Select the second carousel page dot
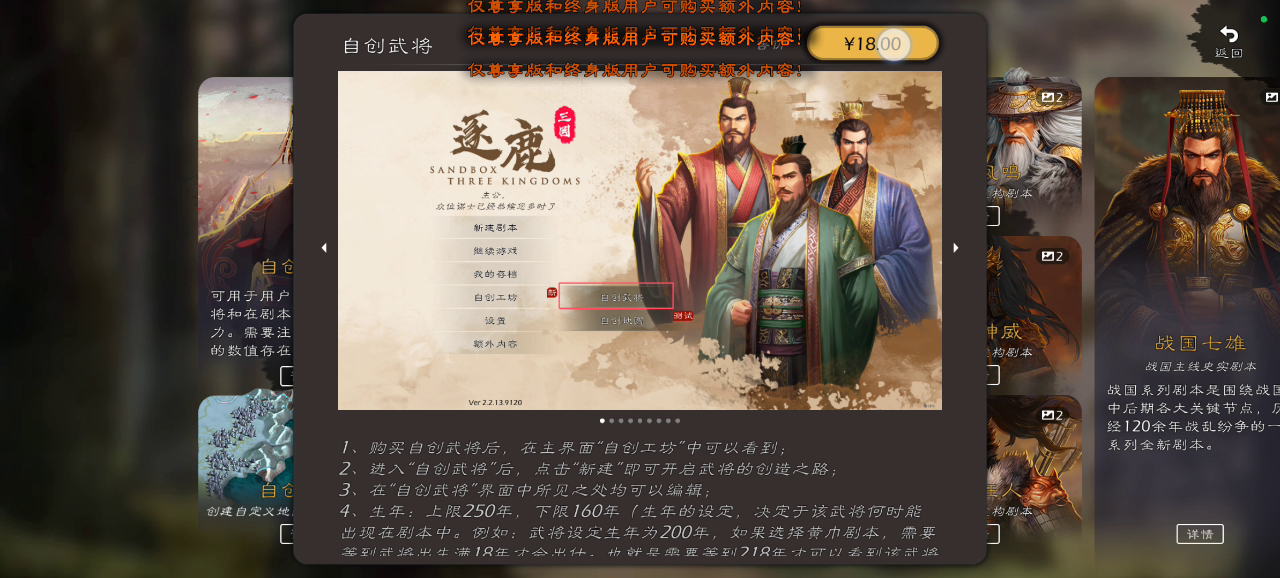 pos(612,421)
